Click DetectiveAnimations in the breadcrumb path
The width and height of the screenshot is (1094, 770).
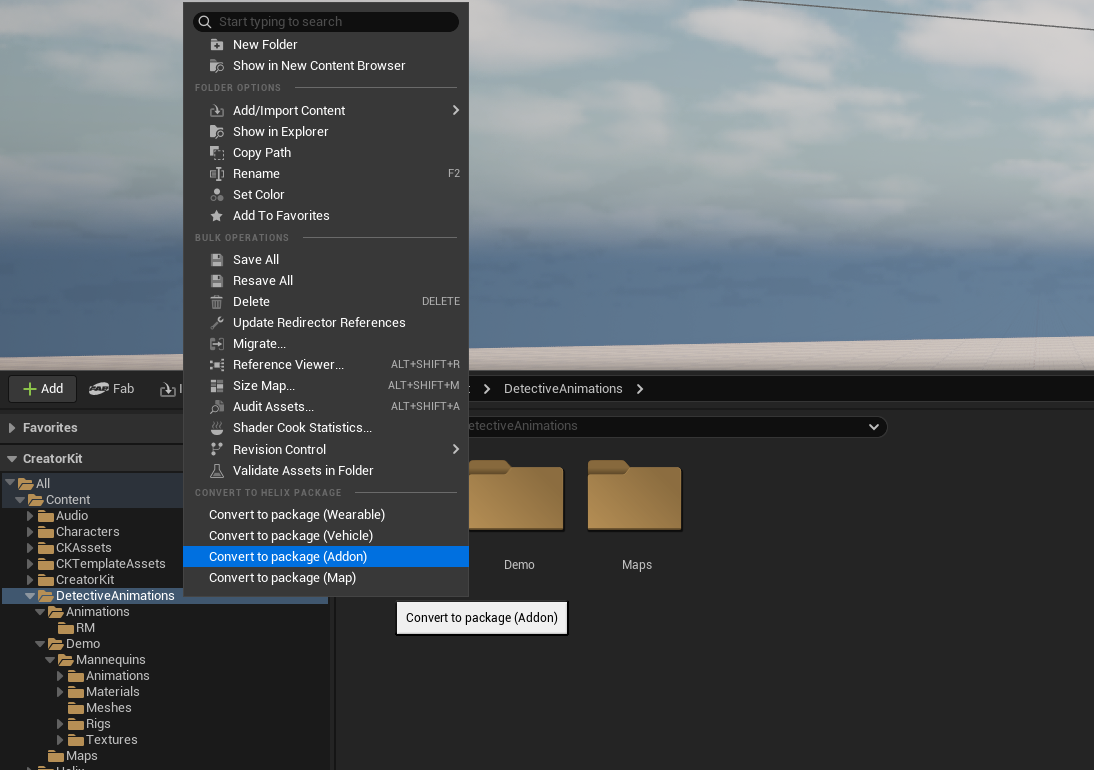tap(563, 389)
